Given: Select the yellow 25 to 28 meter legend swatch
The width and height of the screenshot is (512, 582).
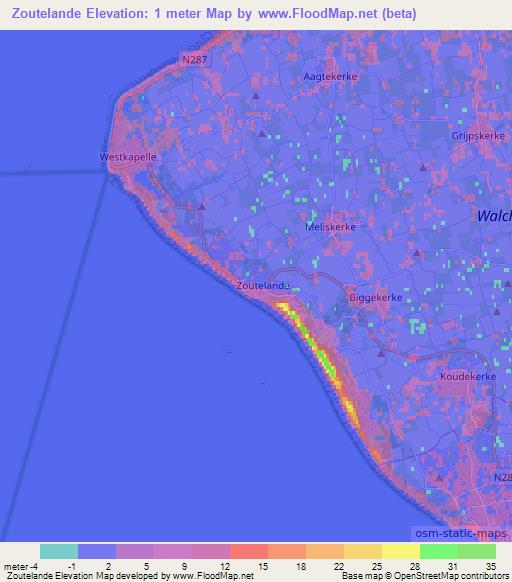Looking at the screenshot, I should tap(401, 552).
